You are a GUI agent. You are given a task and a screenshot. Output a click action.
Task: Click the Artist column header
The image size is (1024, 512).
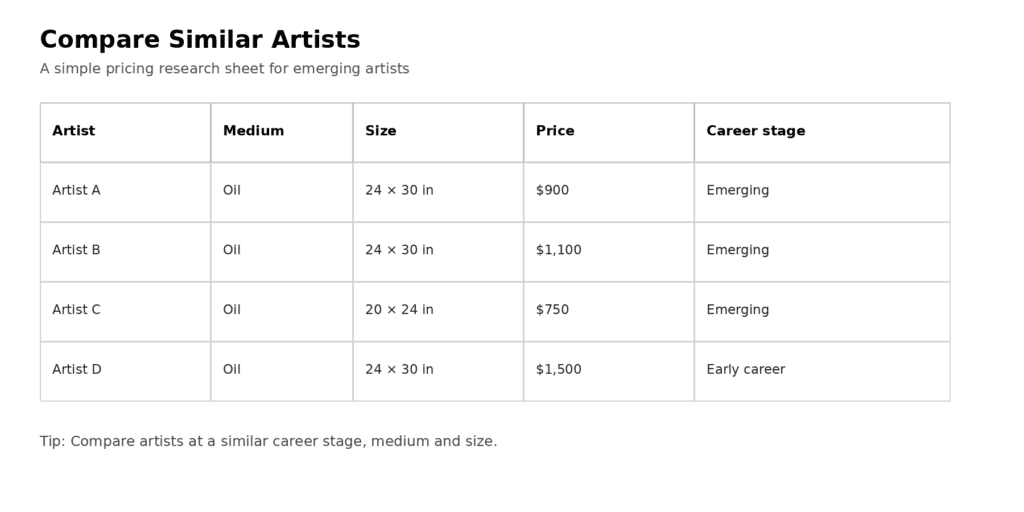(x=125, y=133)
